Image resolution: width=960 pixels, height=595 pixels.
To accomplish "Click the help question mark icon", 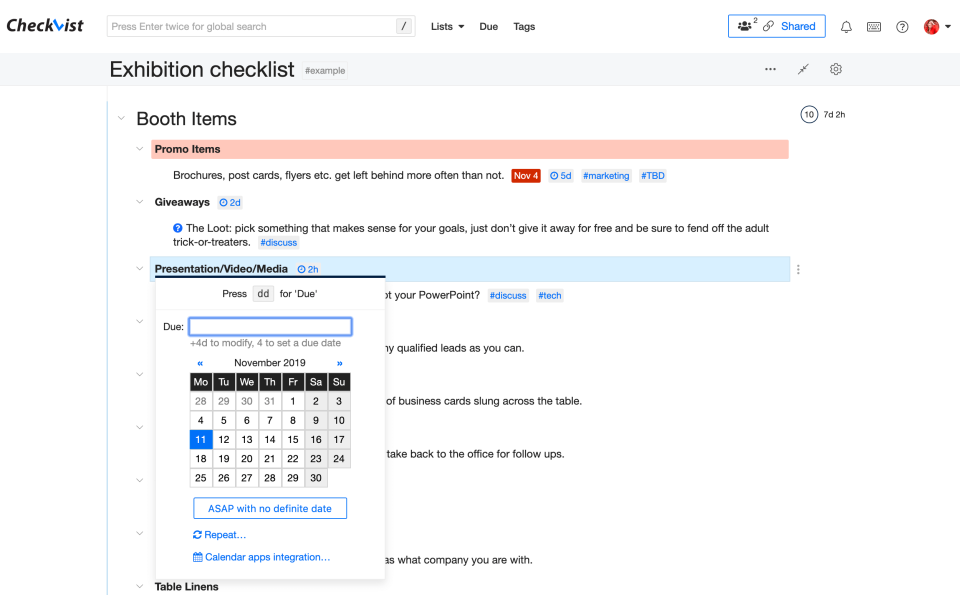I will click(x=902, y=27).
